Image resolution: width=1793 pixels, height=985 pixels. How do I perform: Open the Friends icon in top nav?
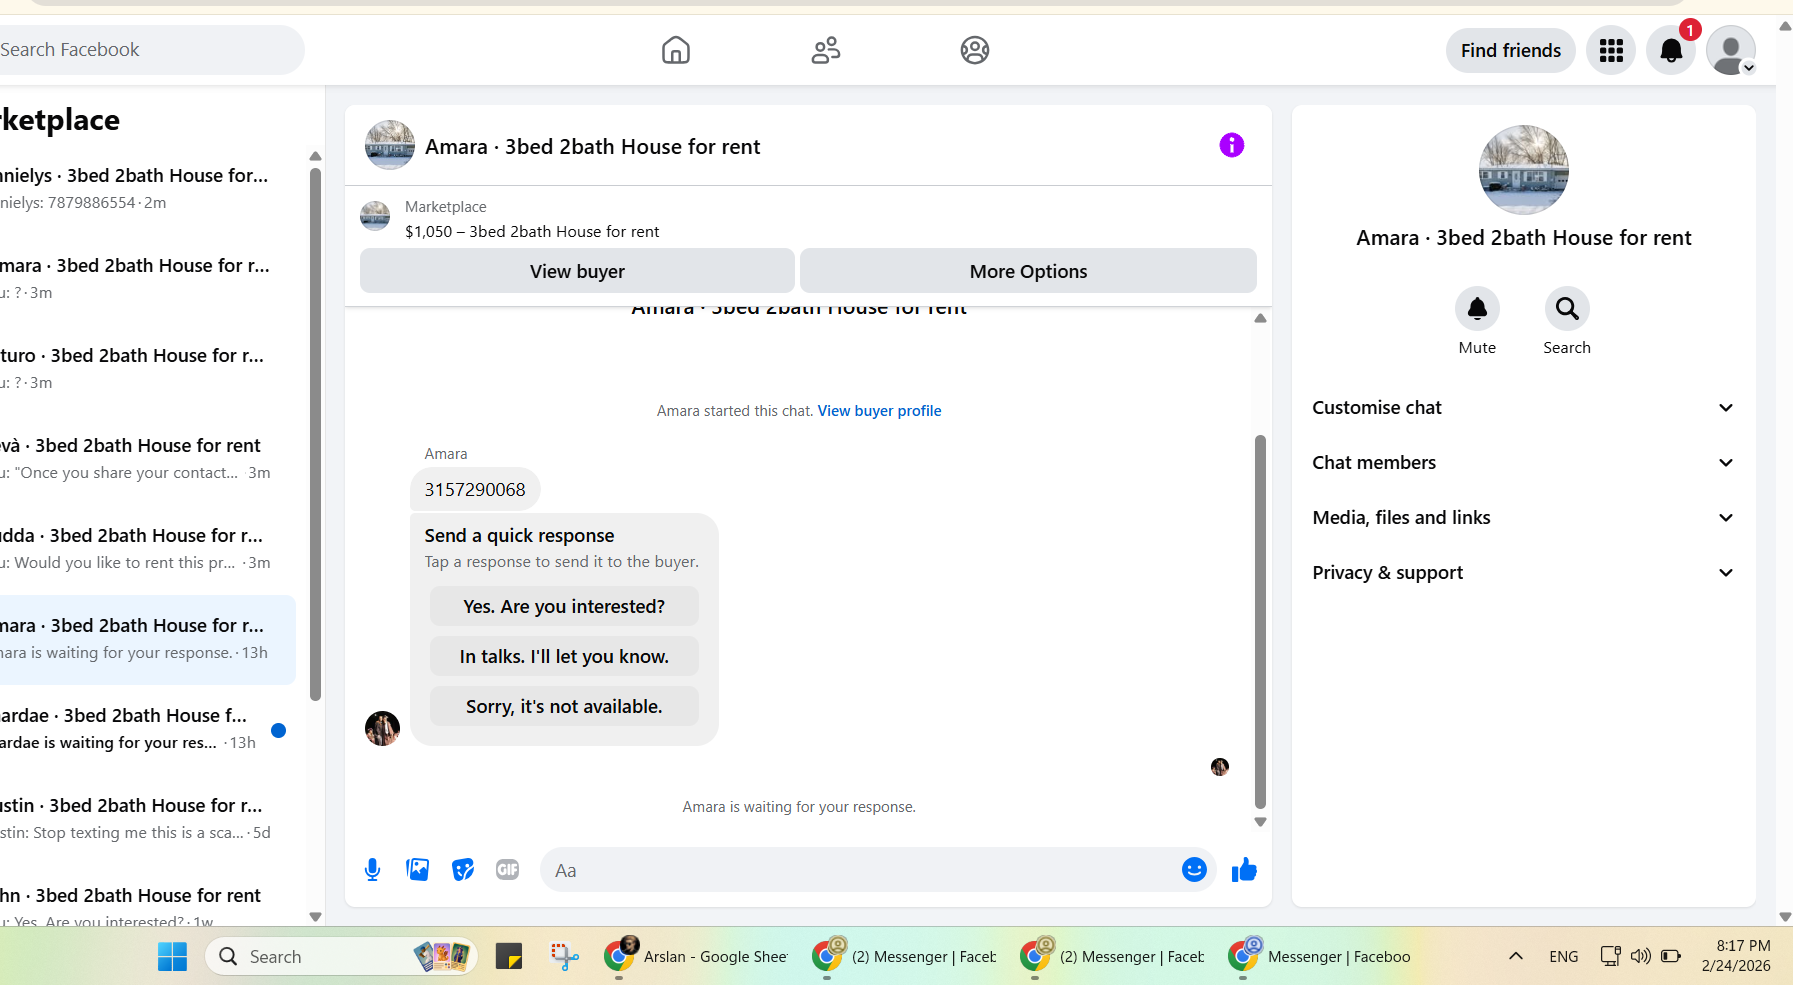(x=826, y=50)
